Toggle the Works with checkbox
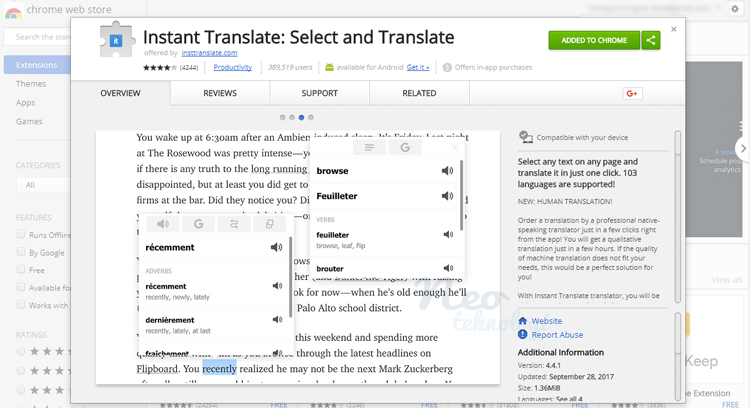This screenshot has height=408, width=750. [21, 305]
